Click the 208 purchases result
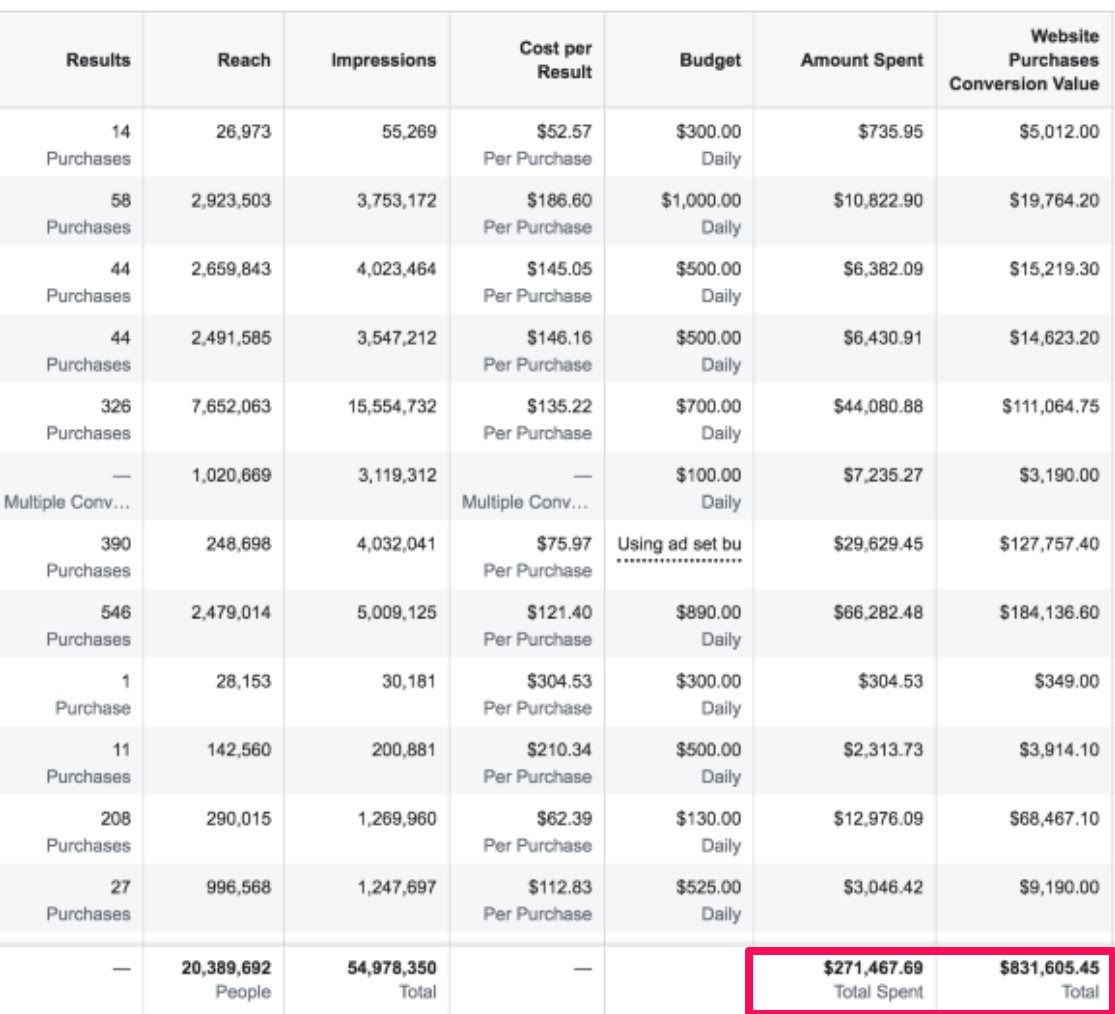 pyautogui.click(x=115, y=818)
